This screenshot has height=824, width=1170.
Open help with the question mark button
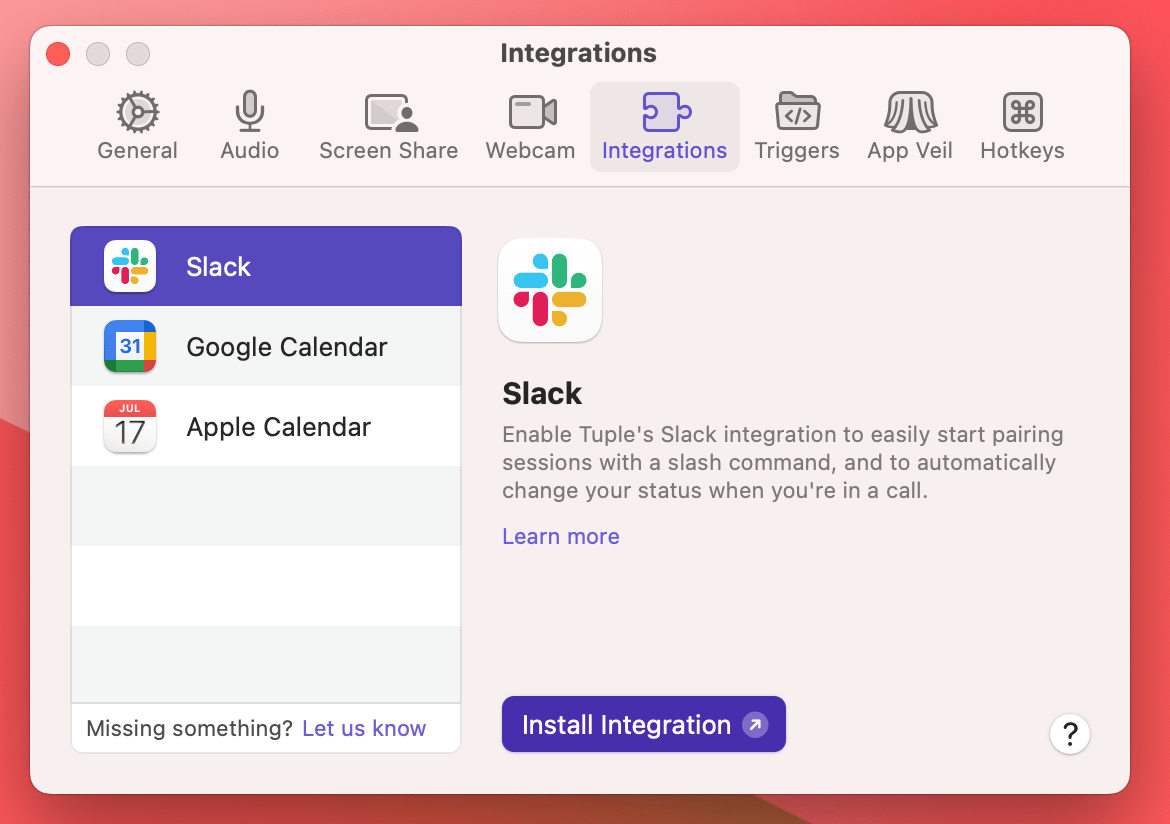1069,734
